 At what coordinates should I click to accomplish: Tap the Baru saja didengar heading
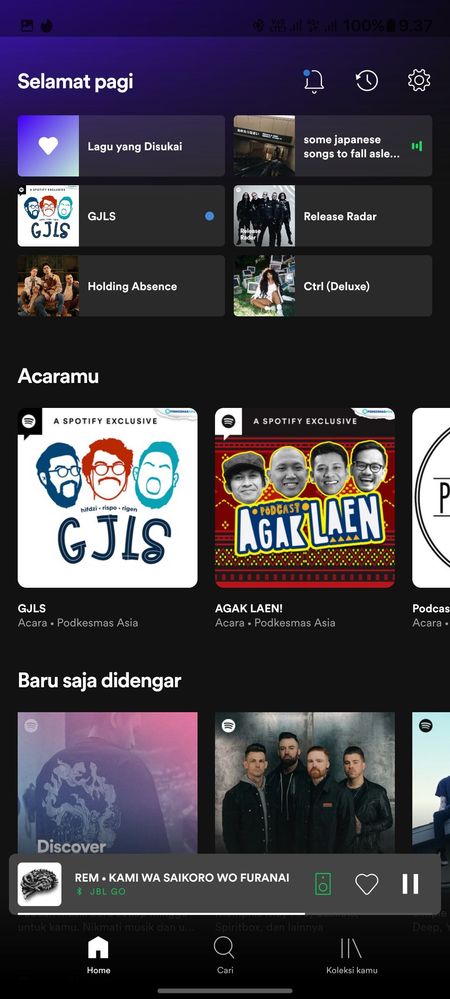pyautogui.click(x=99, y=680)
